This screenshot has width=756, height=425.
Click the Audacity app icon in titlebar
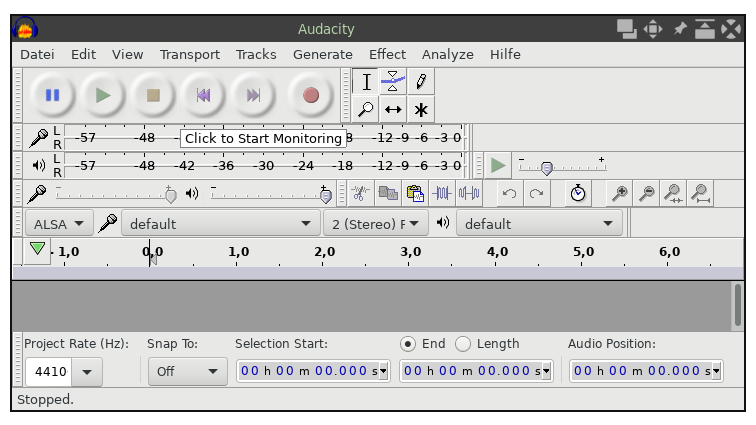(25, 29)
